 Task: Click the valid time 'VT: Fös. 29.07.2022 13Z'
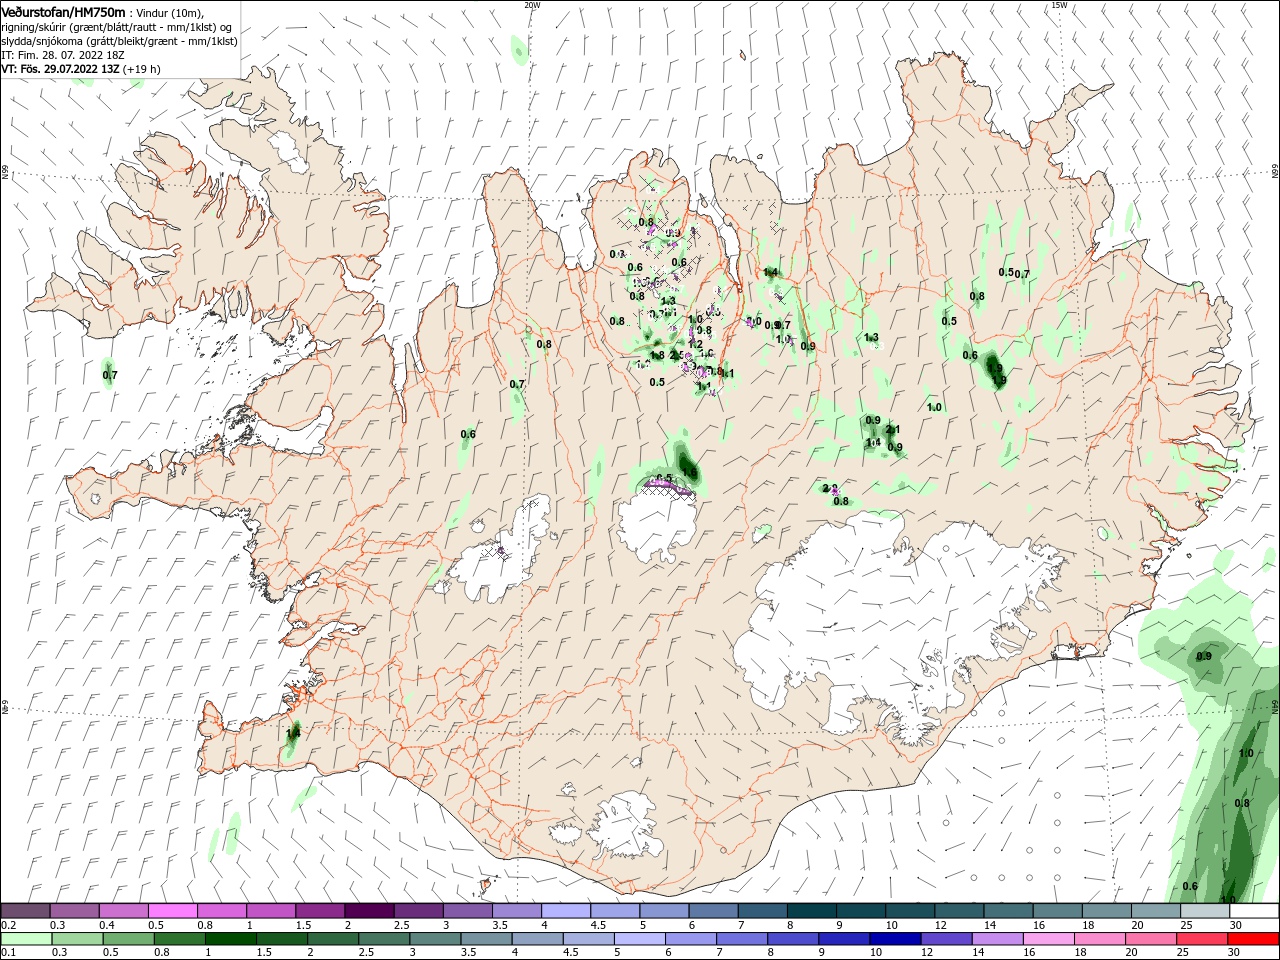click(60, 69)
